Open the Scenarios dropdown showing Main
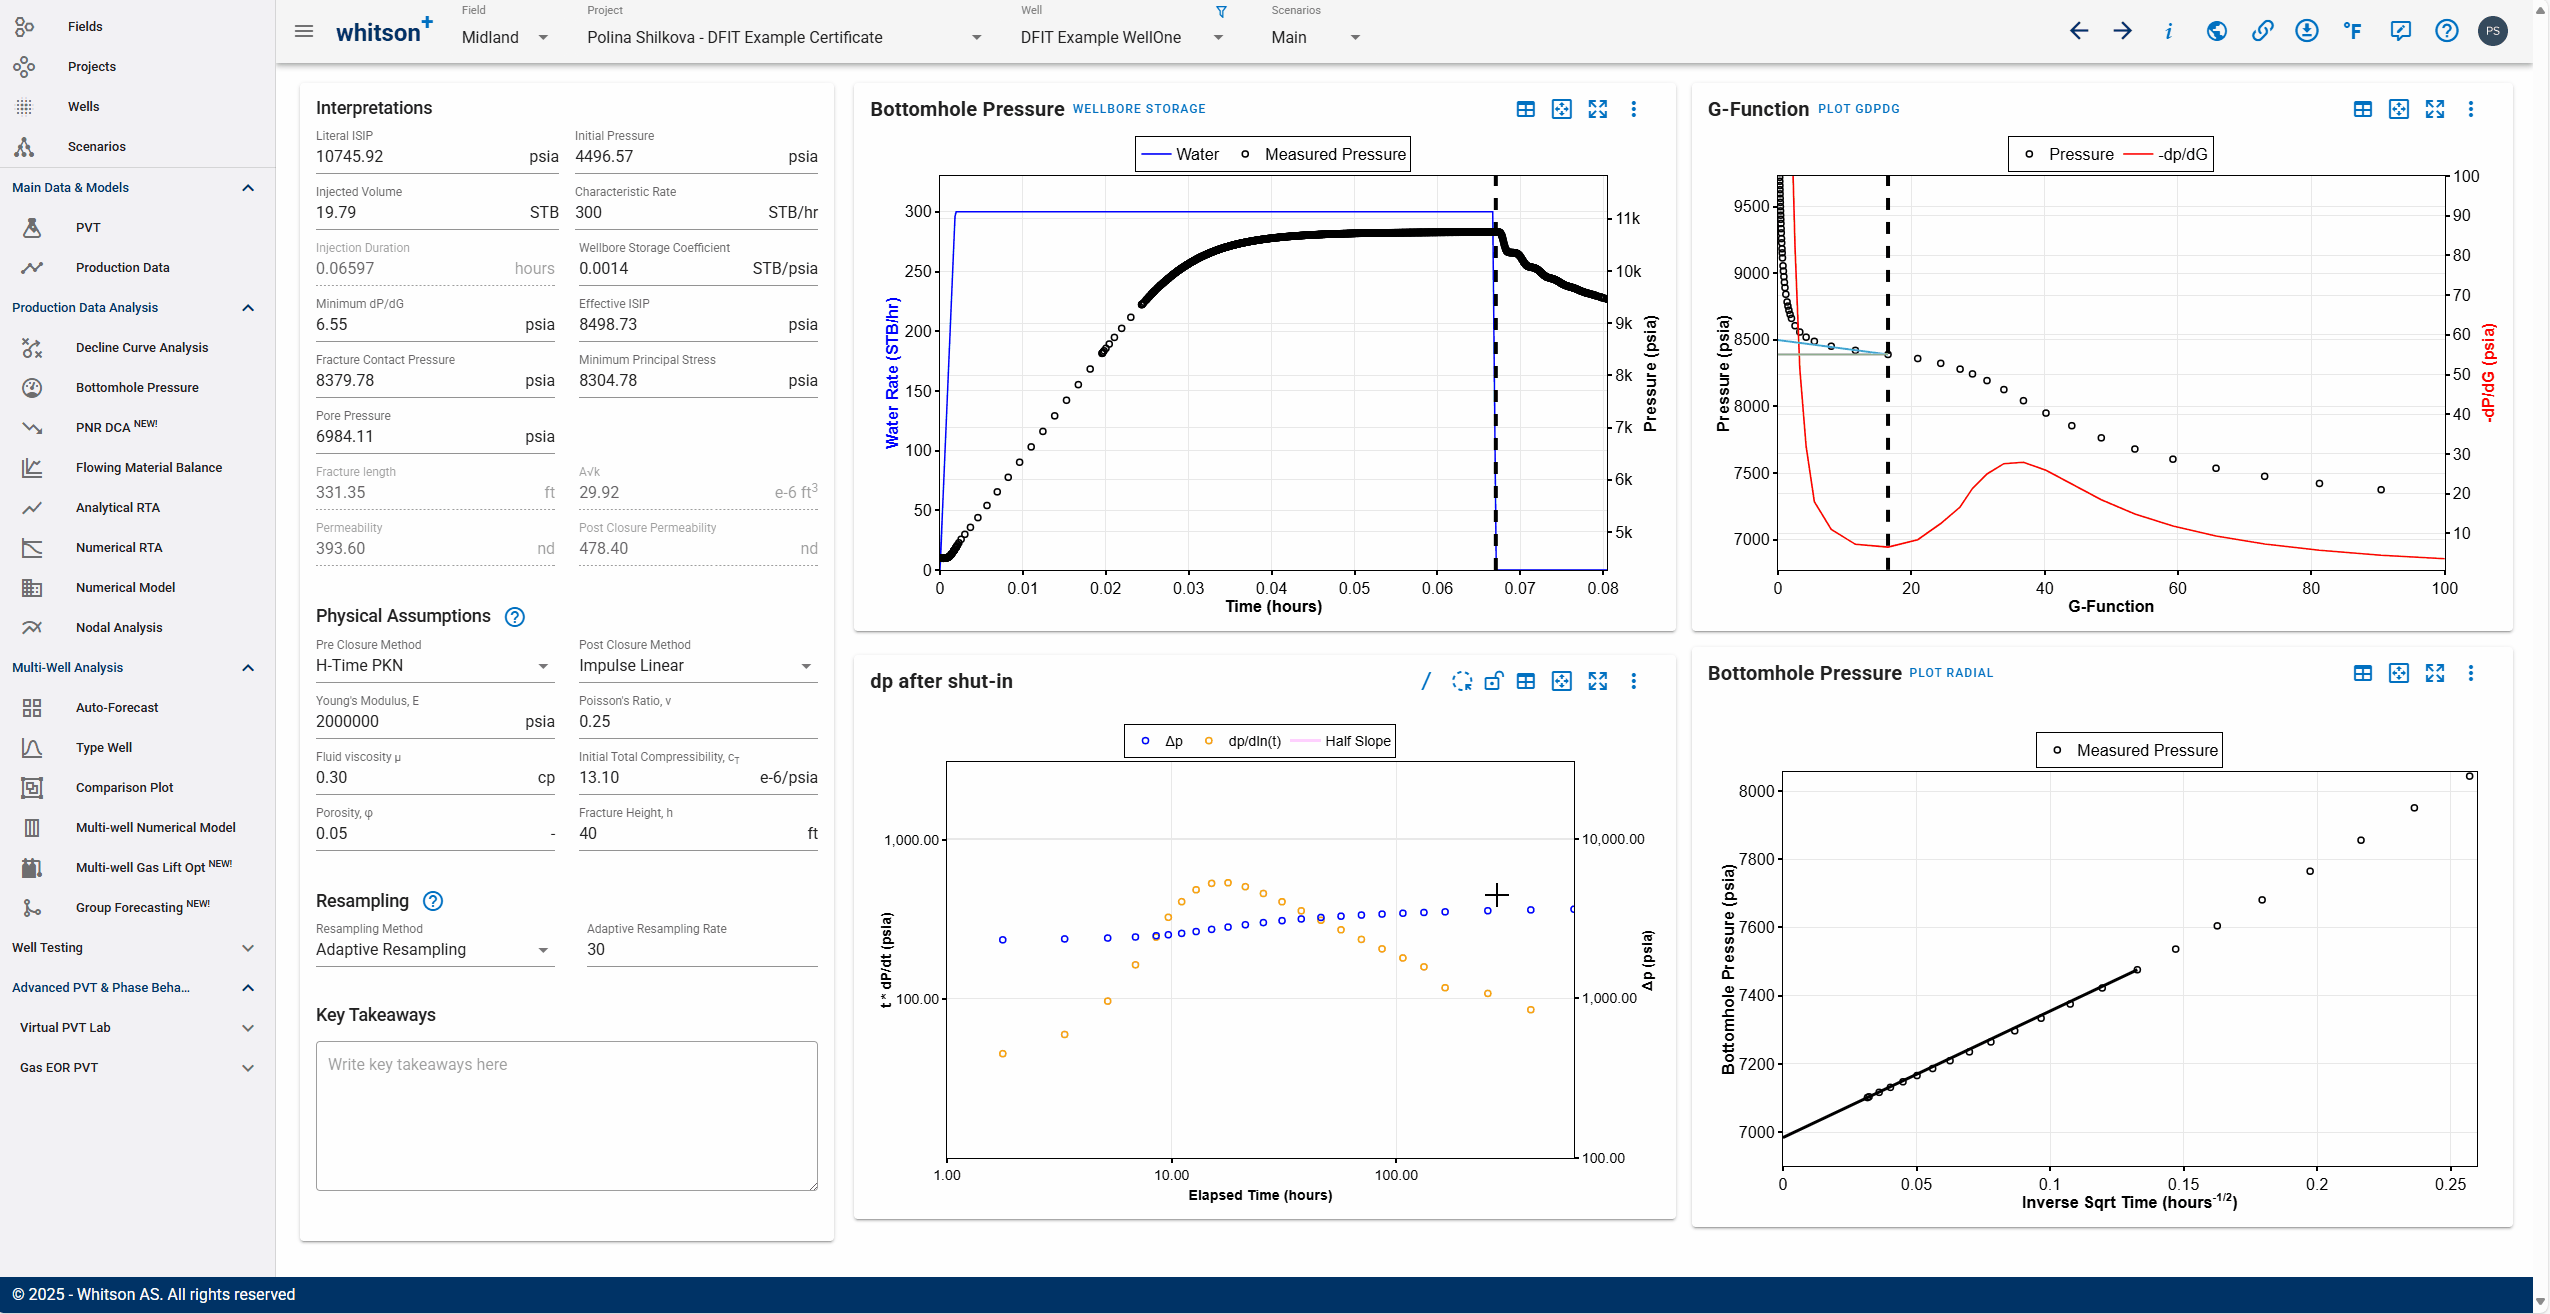 (x=1316, y=37)
